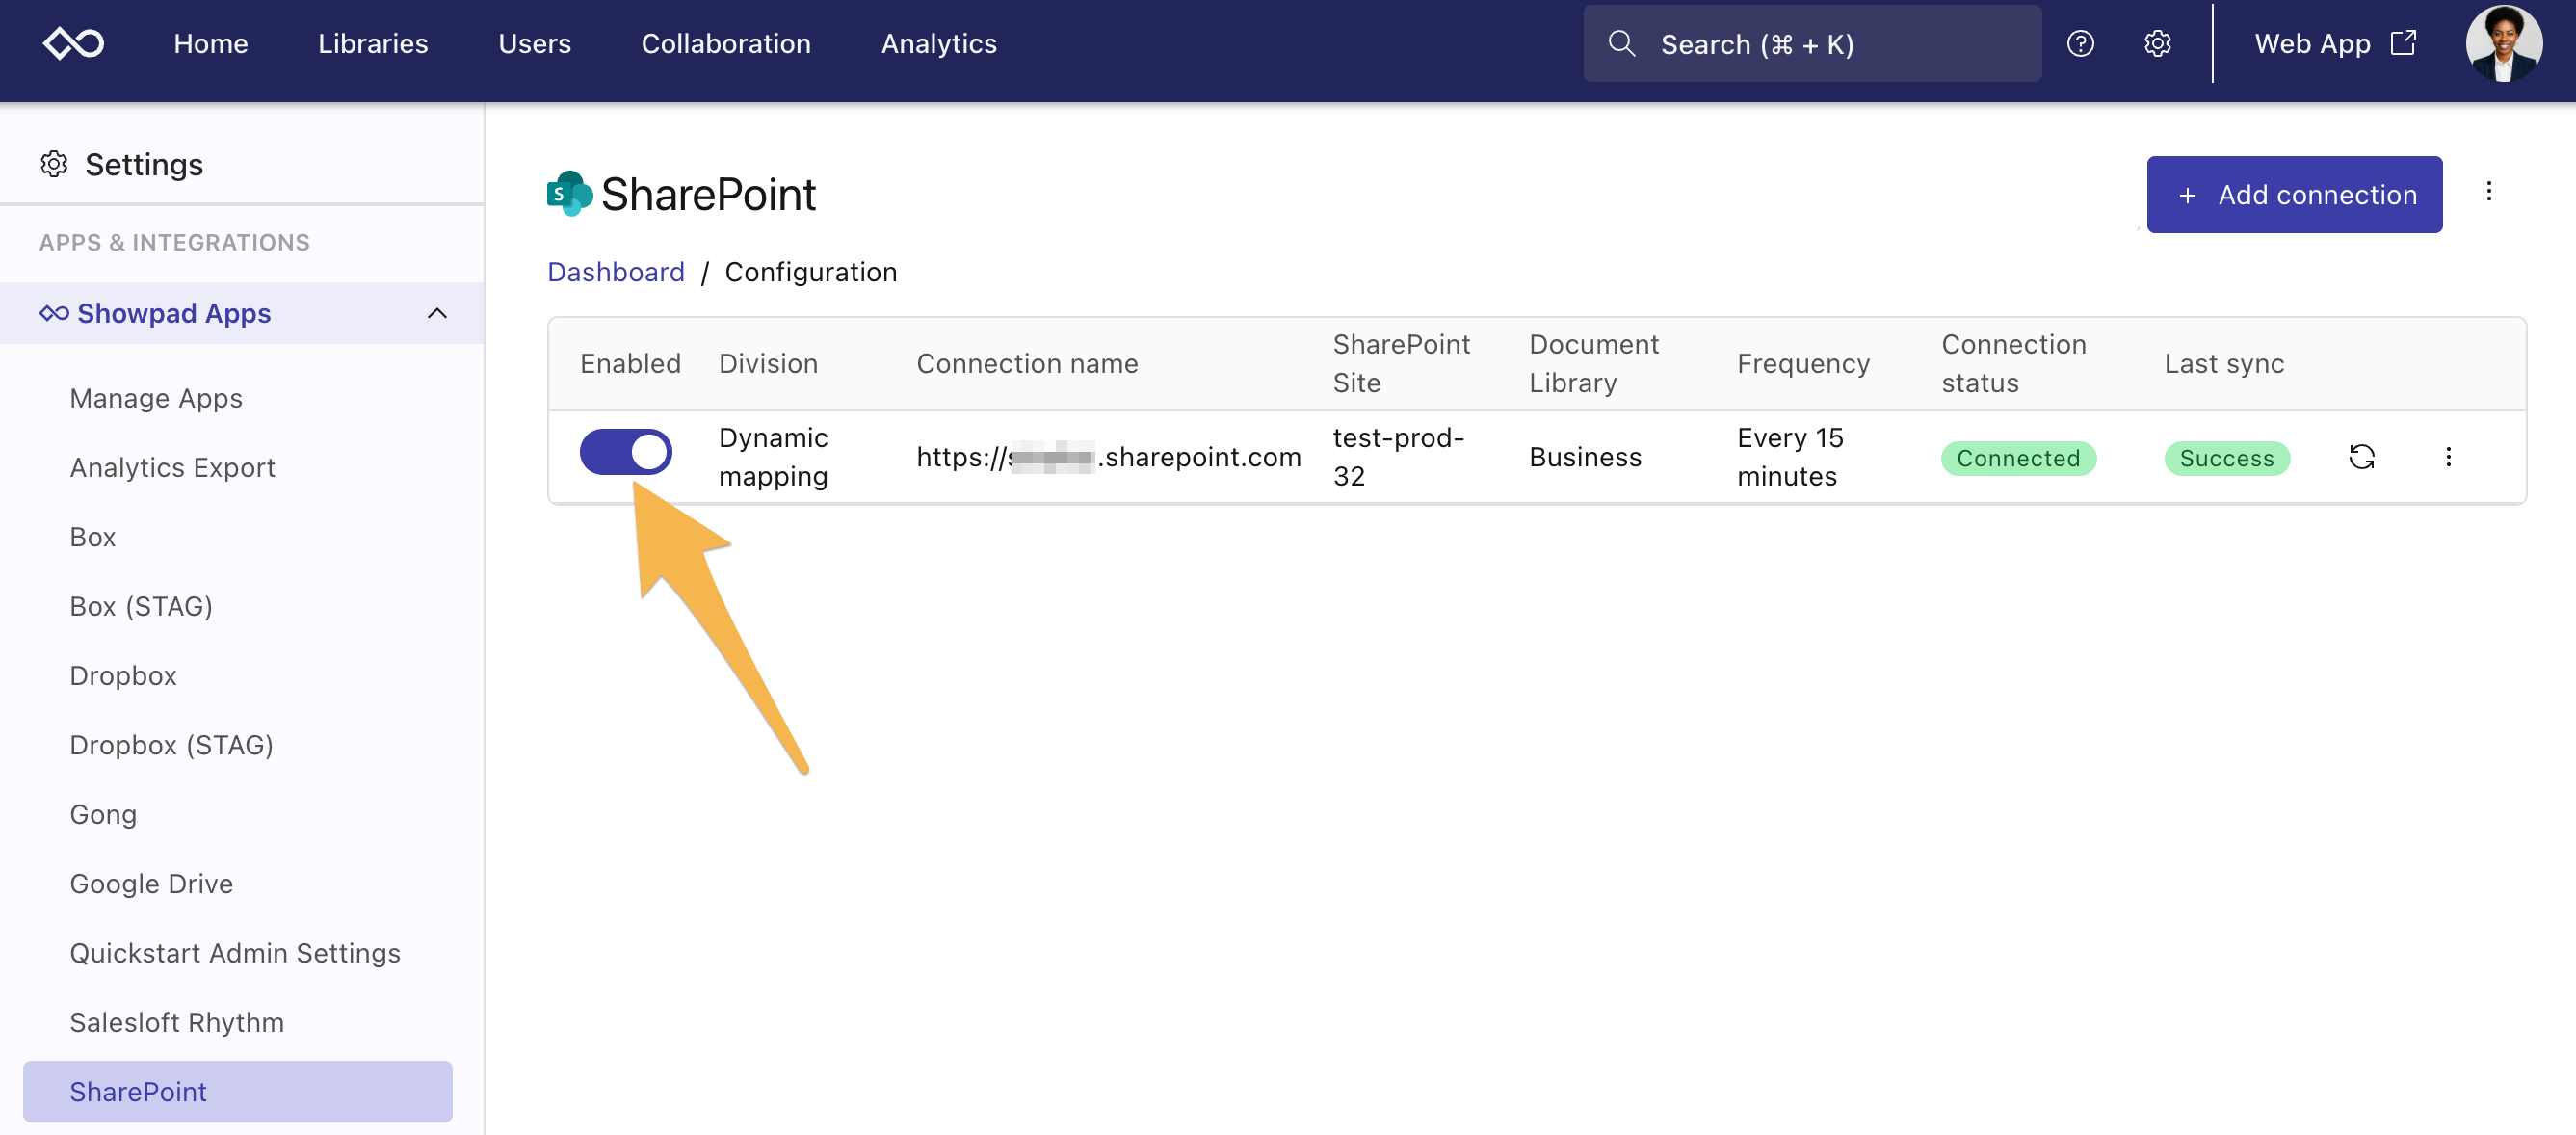Open the search bar magnifying glass

click(1622, 43)
